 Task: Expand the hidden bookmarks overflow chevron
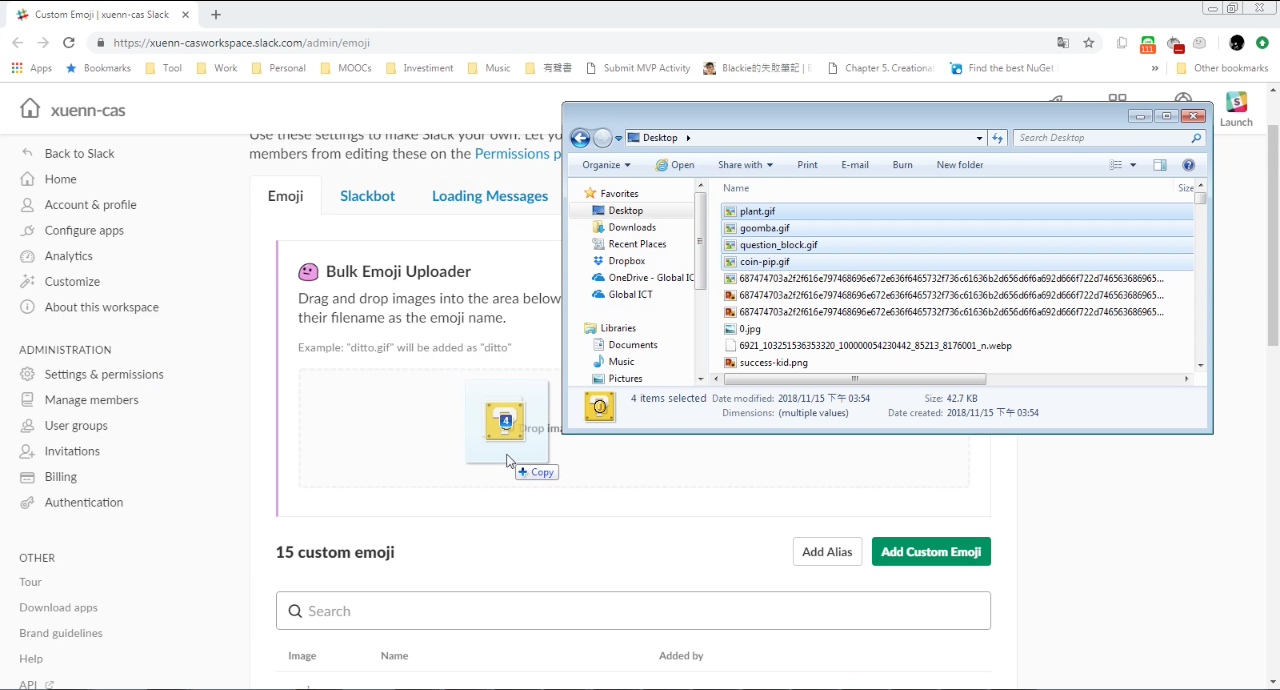pyautogui.click(x=1155, y=68)
